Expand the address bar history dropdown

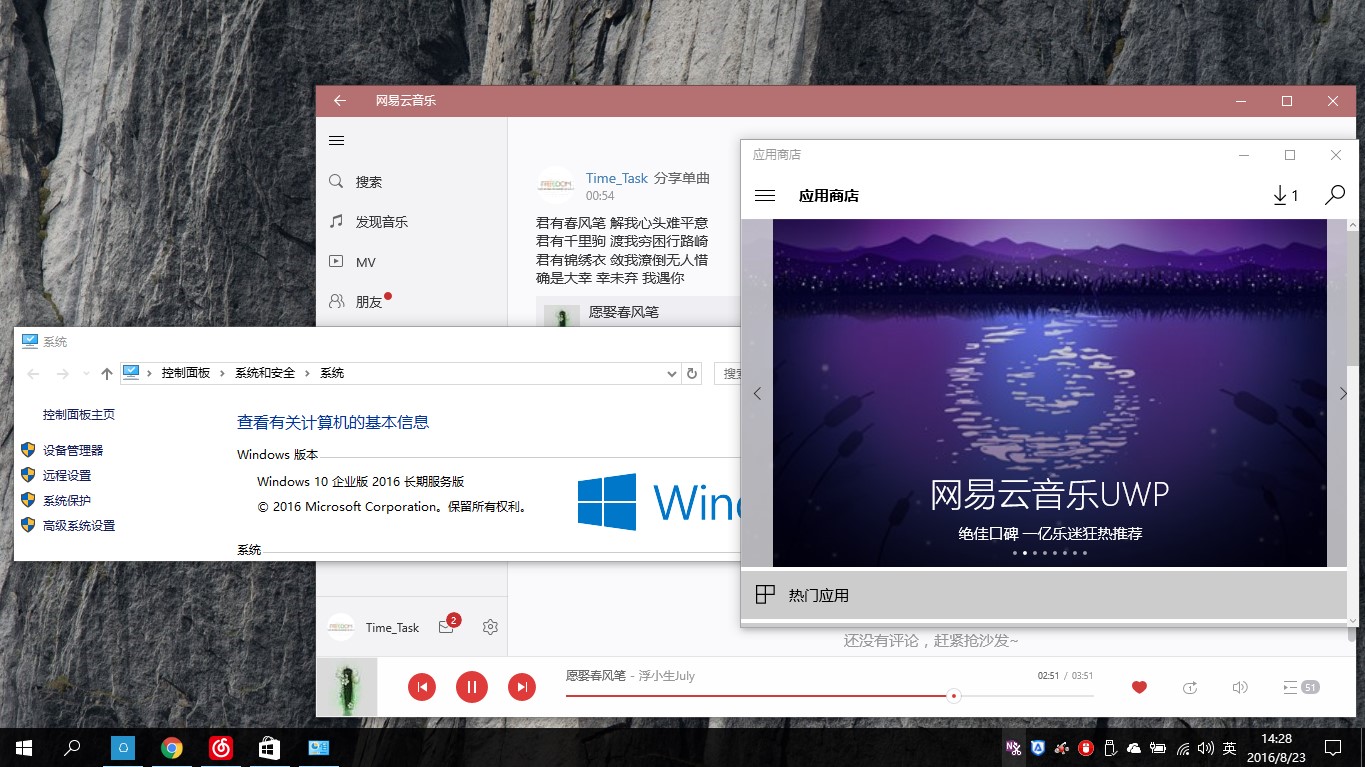(672, 373)
